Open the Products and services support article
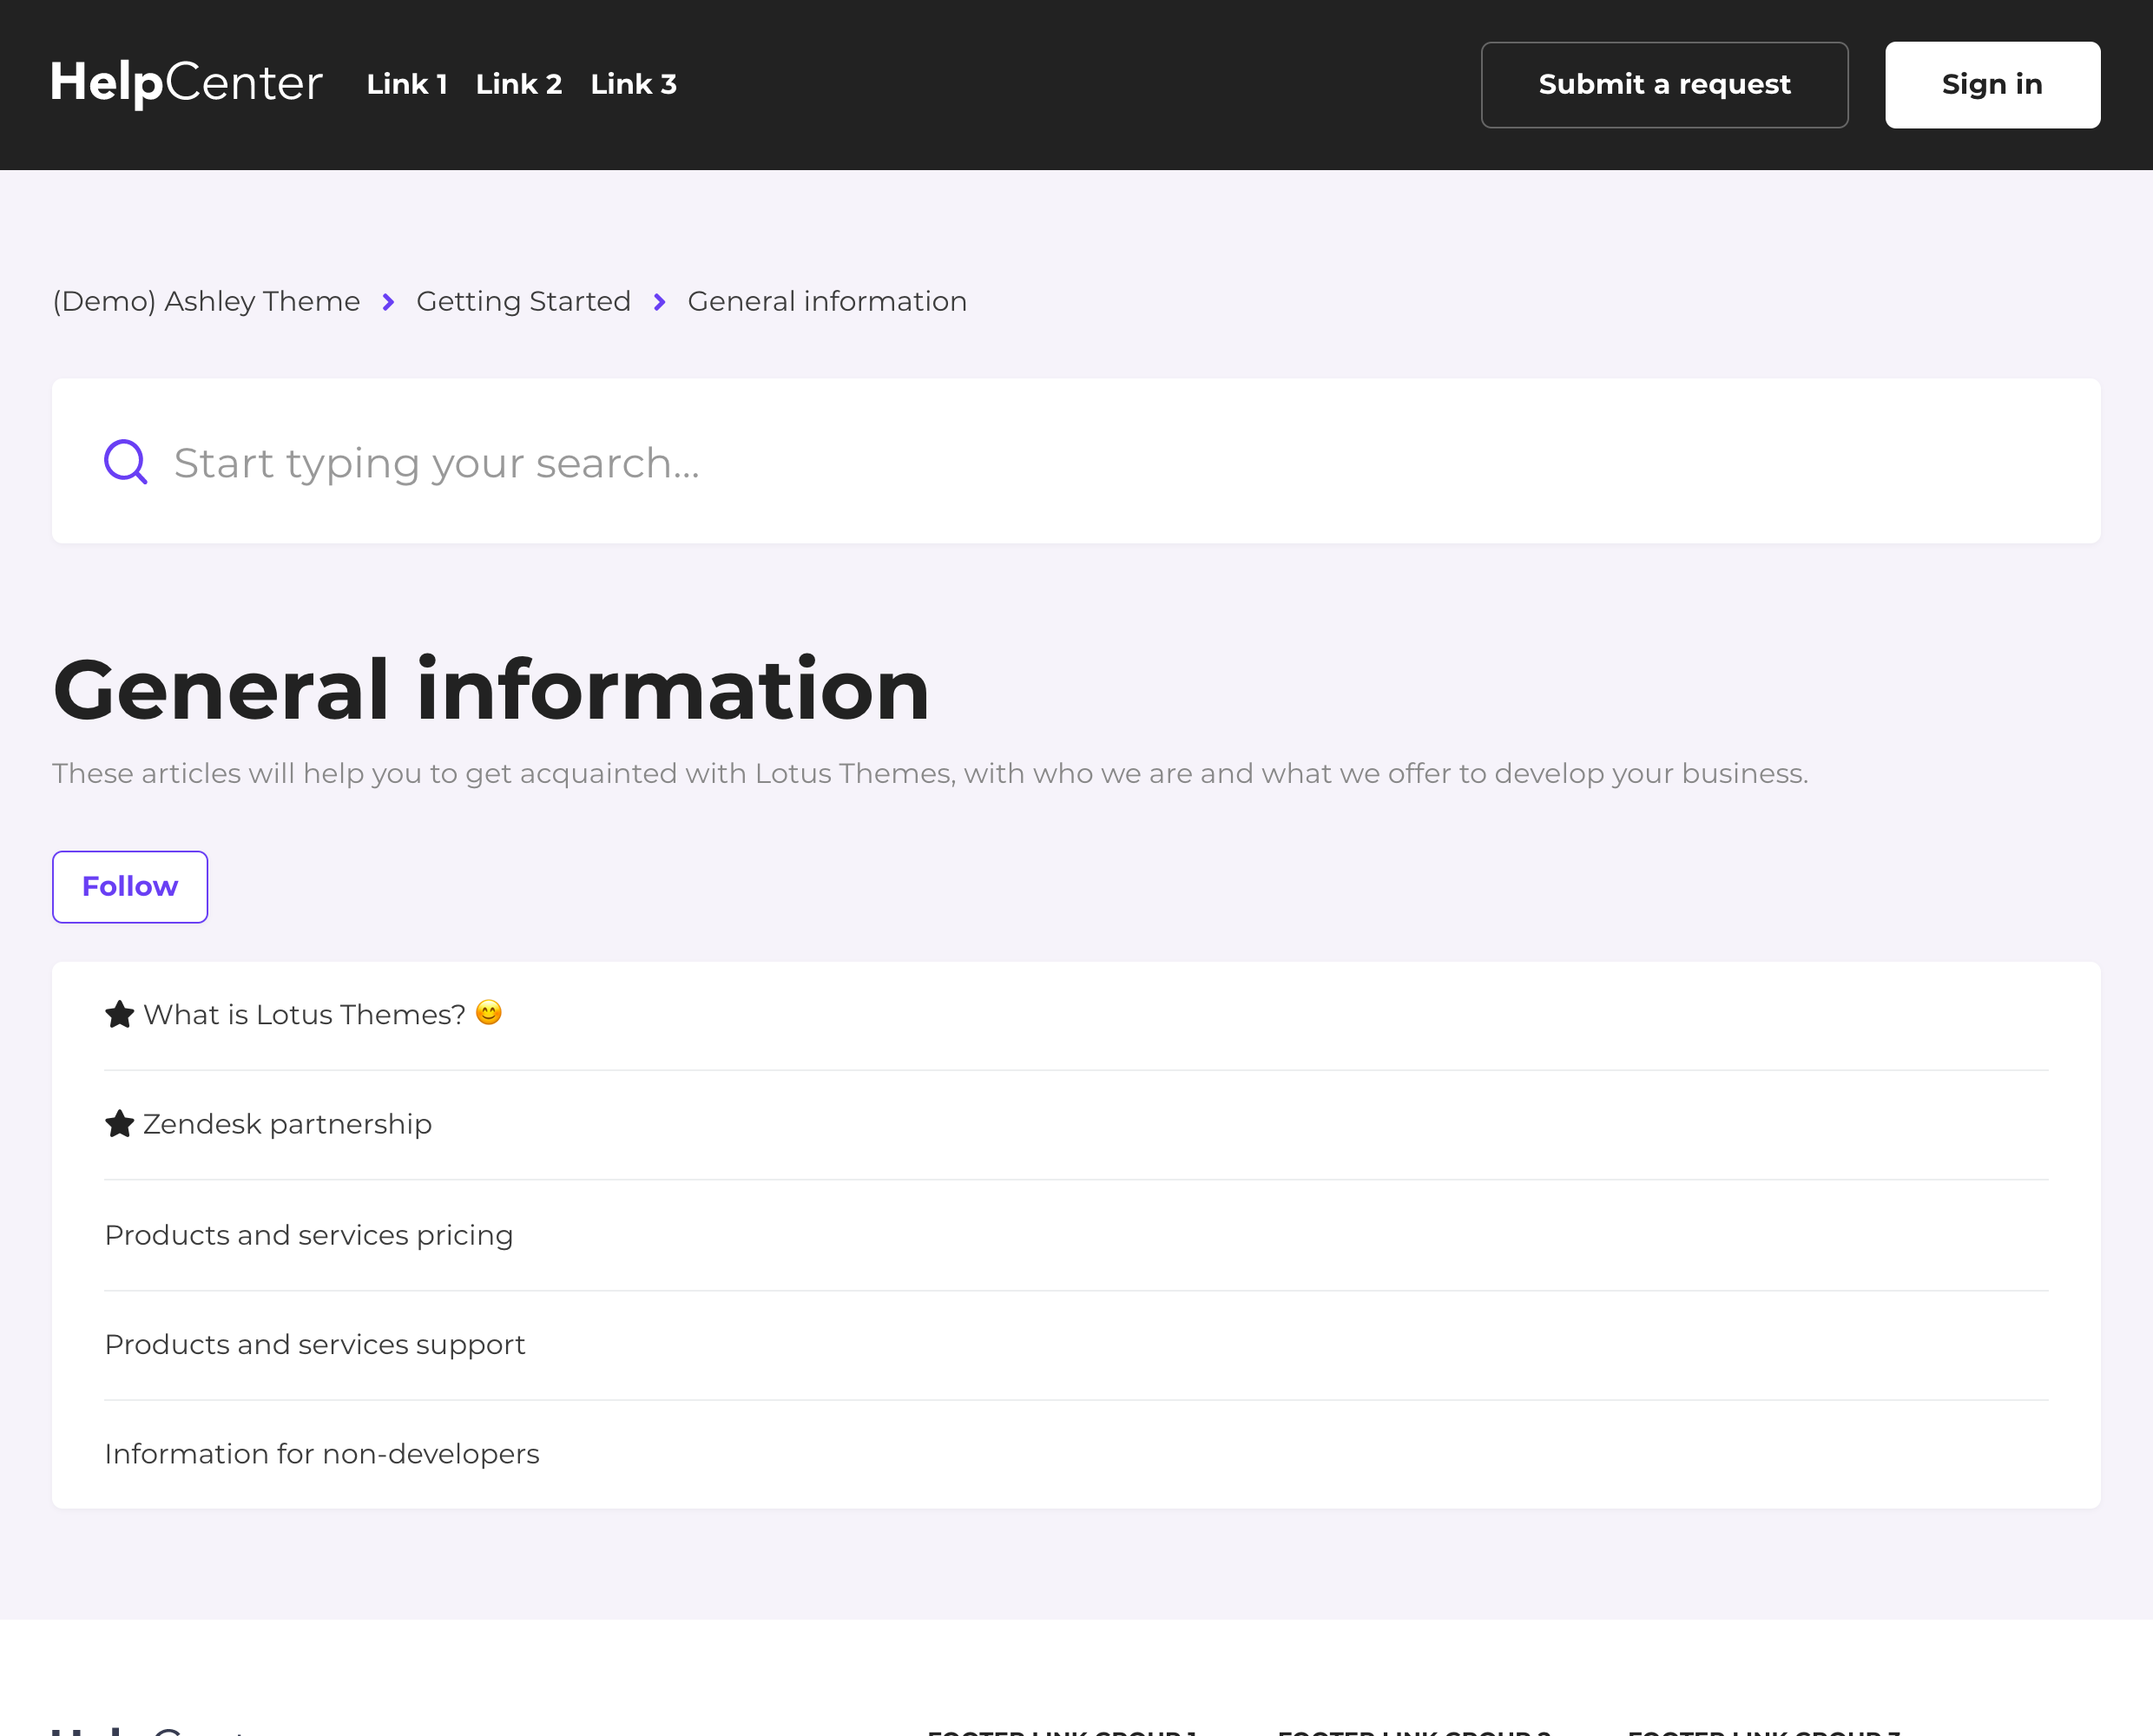The width and height of the screenshot is (2153, 1736). [x=315, y=1344]
